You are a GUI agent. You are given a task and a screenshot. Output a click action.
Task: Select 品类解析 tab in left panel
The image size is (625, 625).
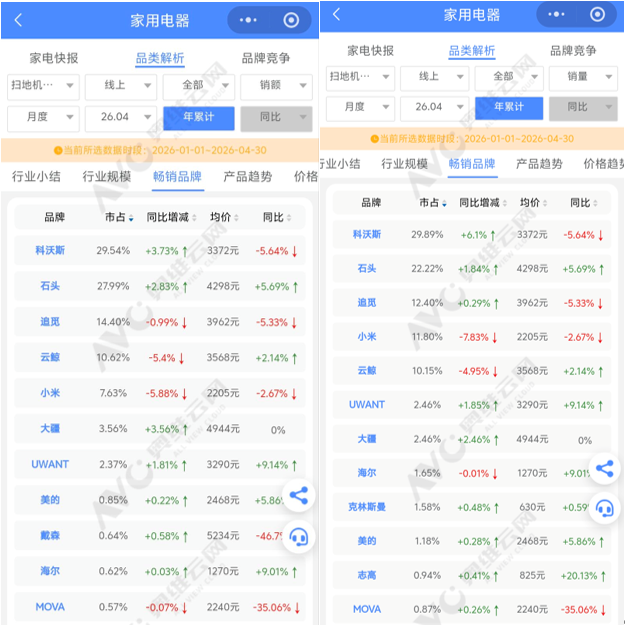tap(159, 58)
